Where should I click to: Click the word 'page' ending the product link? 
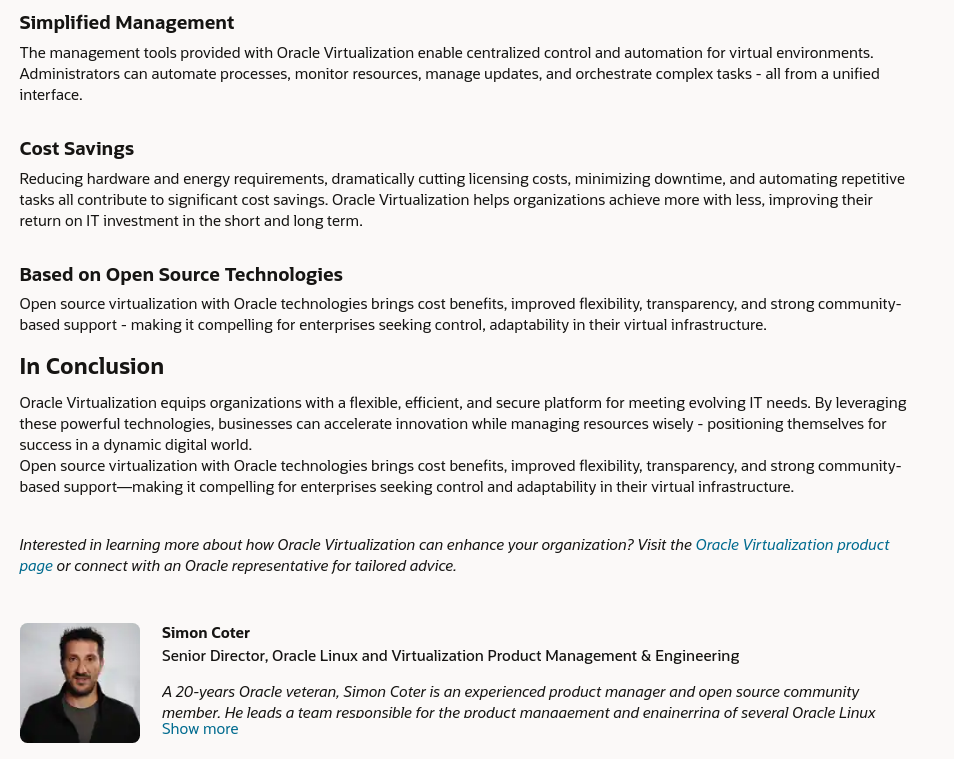tap(36, 566)
